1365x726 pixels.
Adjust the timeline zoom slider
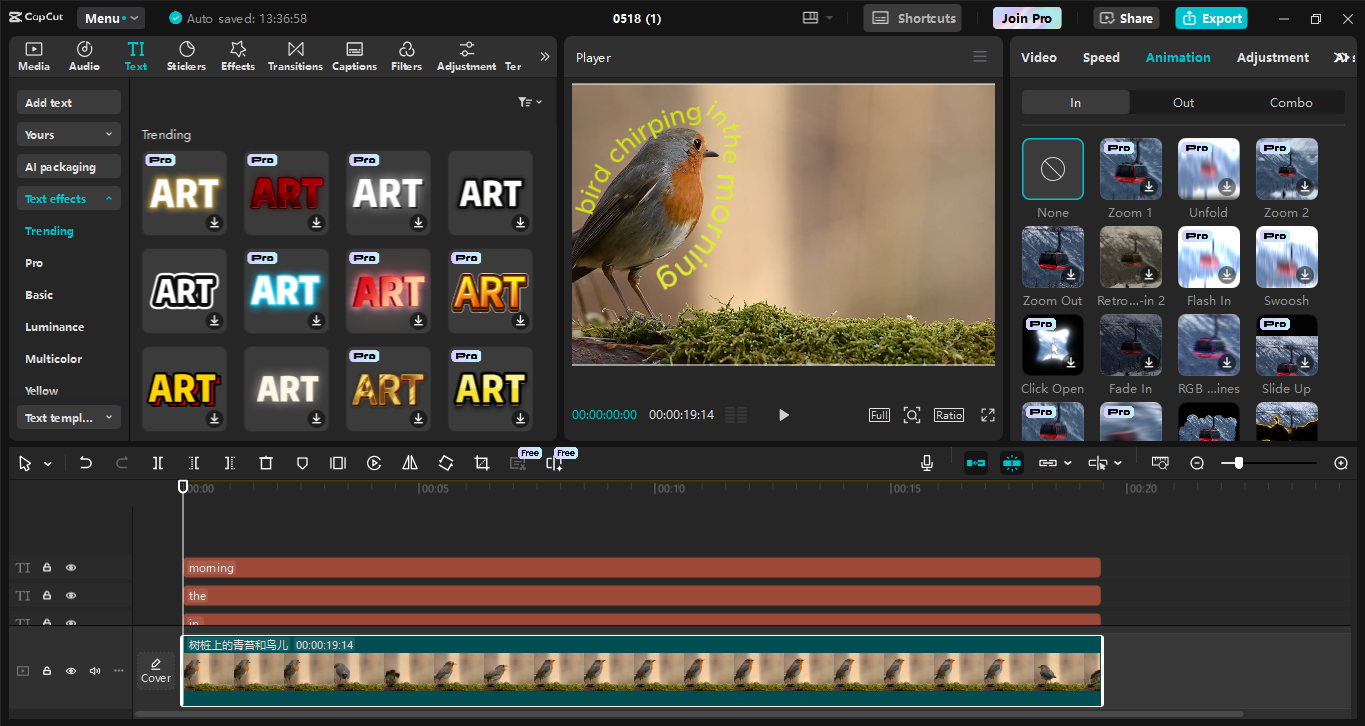pyautogui.click(x=1237, y=463)
